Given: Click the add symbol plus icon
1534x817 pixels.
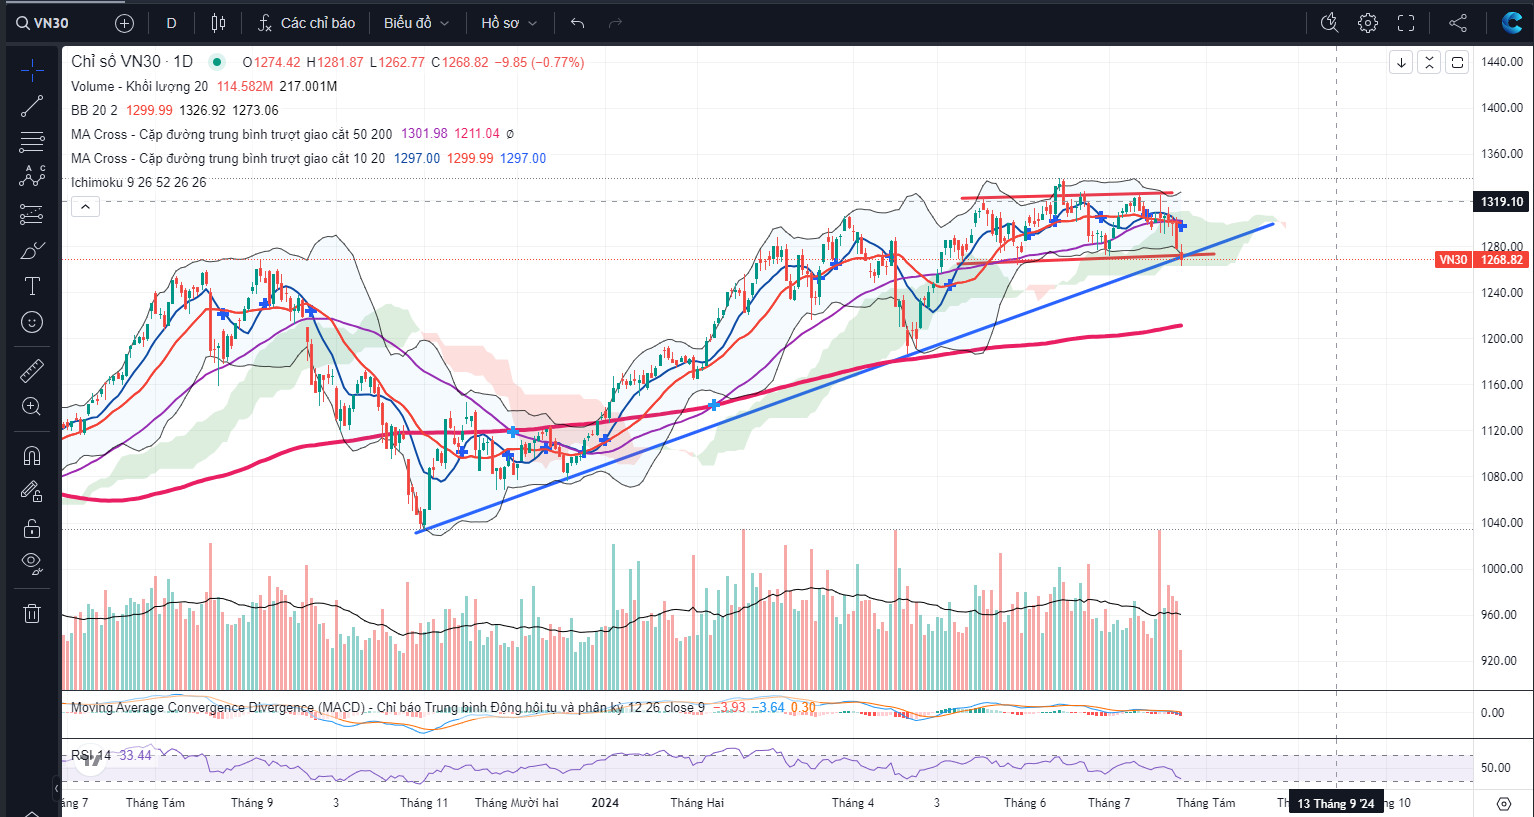Looking at the screenshot, I should [124, 23].
